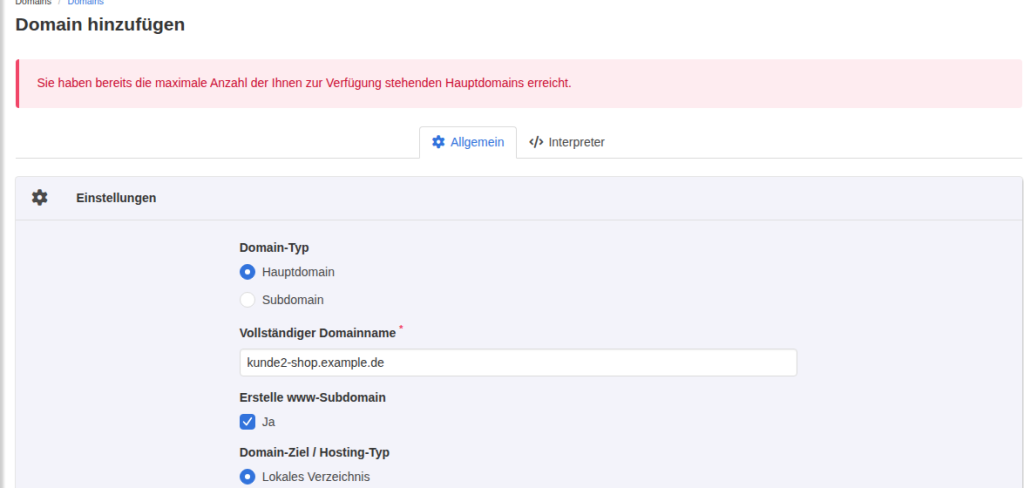Click the Domain-Typ label
The width and height of the screenshot is (1024, 488).
tap(274, 248)
